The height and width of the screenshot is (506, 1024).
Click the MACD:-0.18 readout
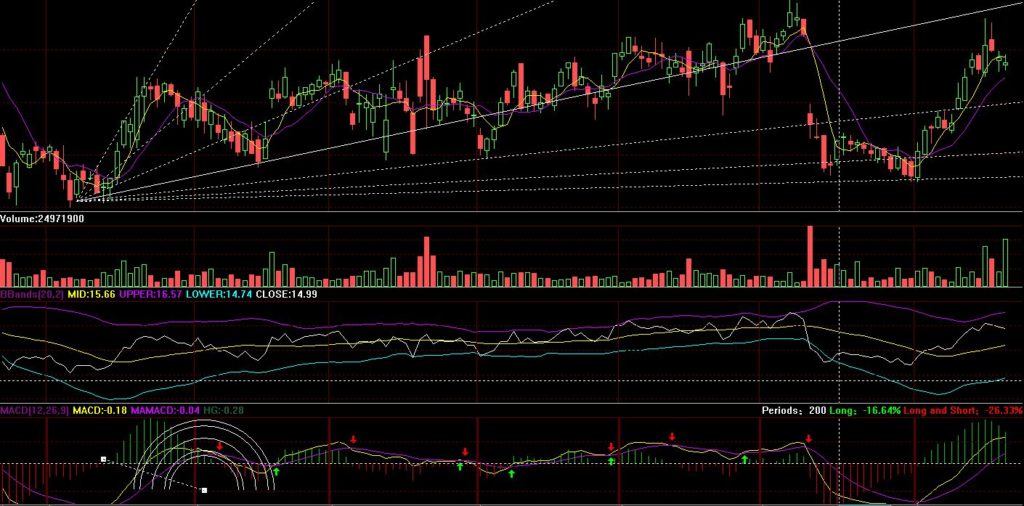click(x=100, y=411)
